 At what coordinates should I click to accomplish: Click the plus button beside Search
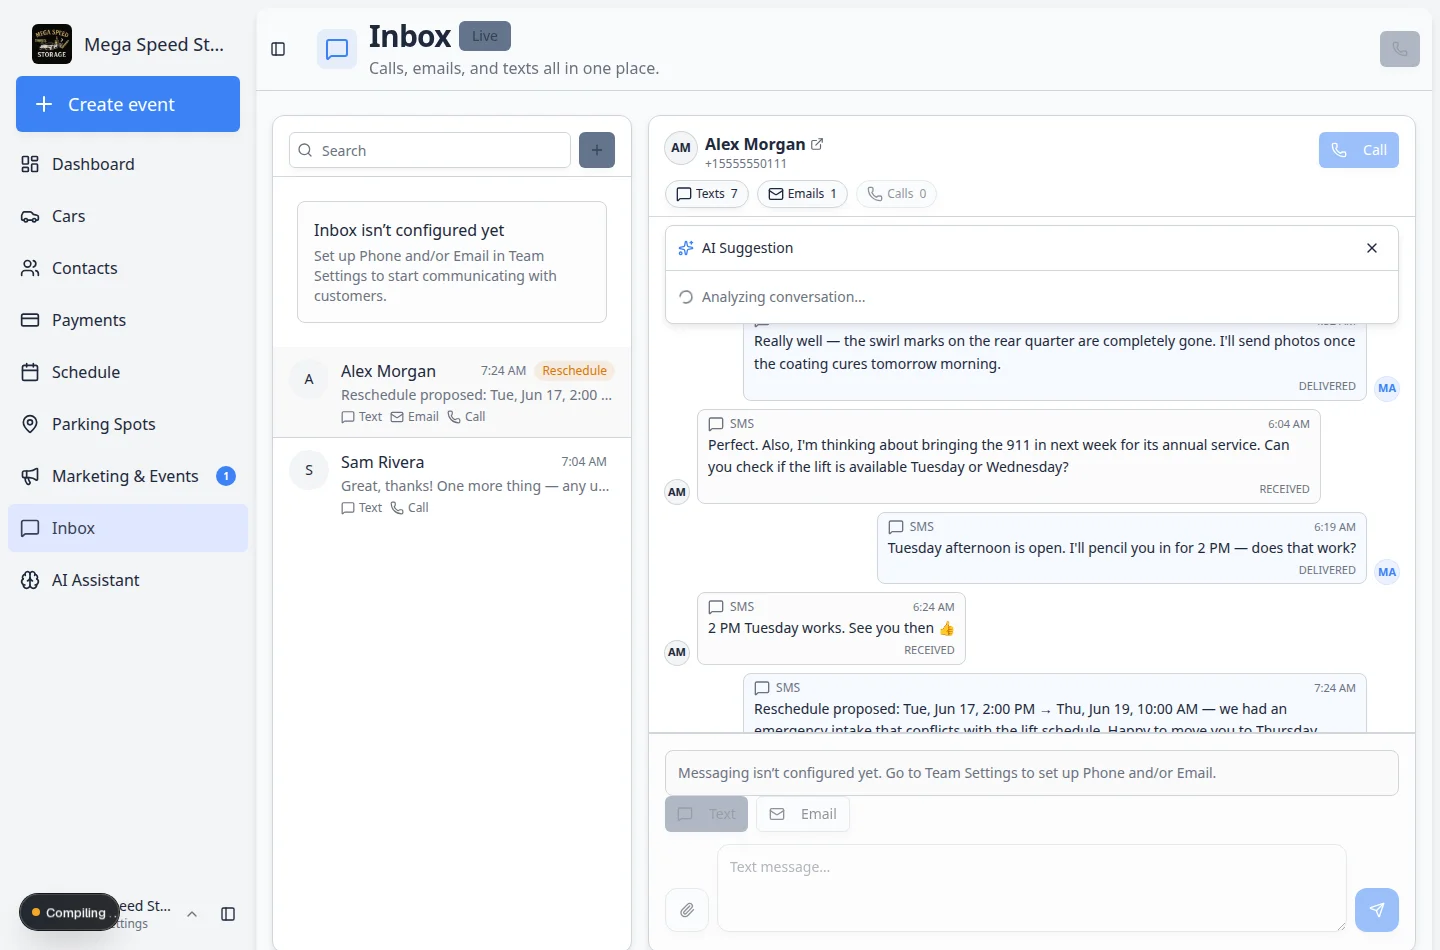coord(597,150)
